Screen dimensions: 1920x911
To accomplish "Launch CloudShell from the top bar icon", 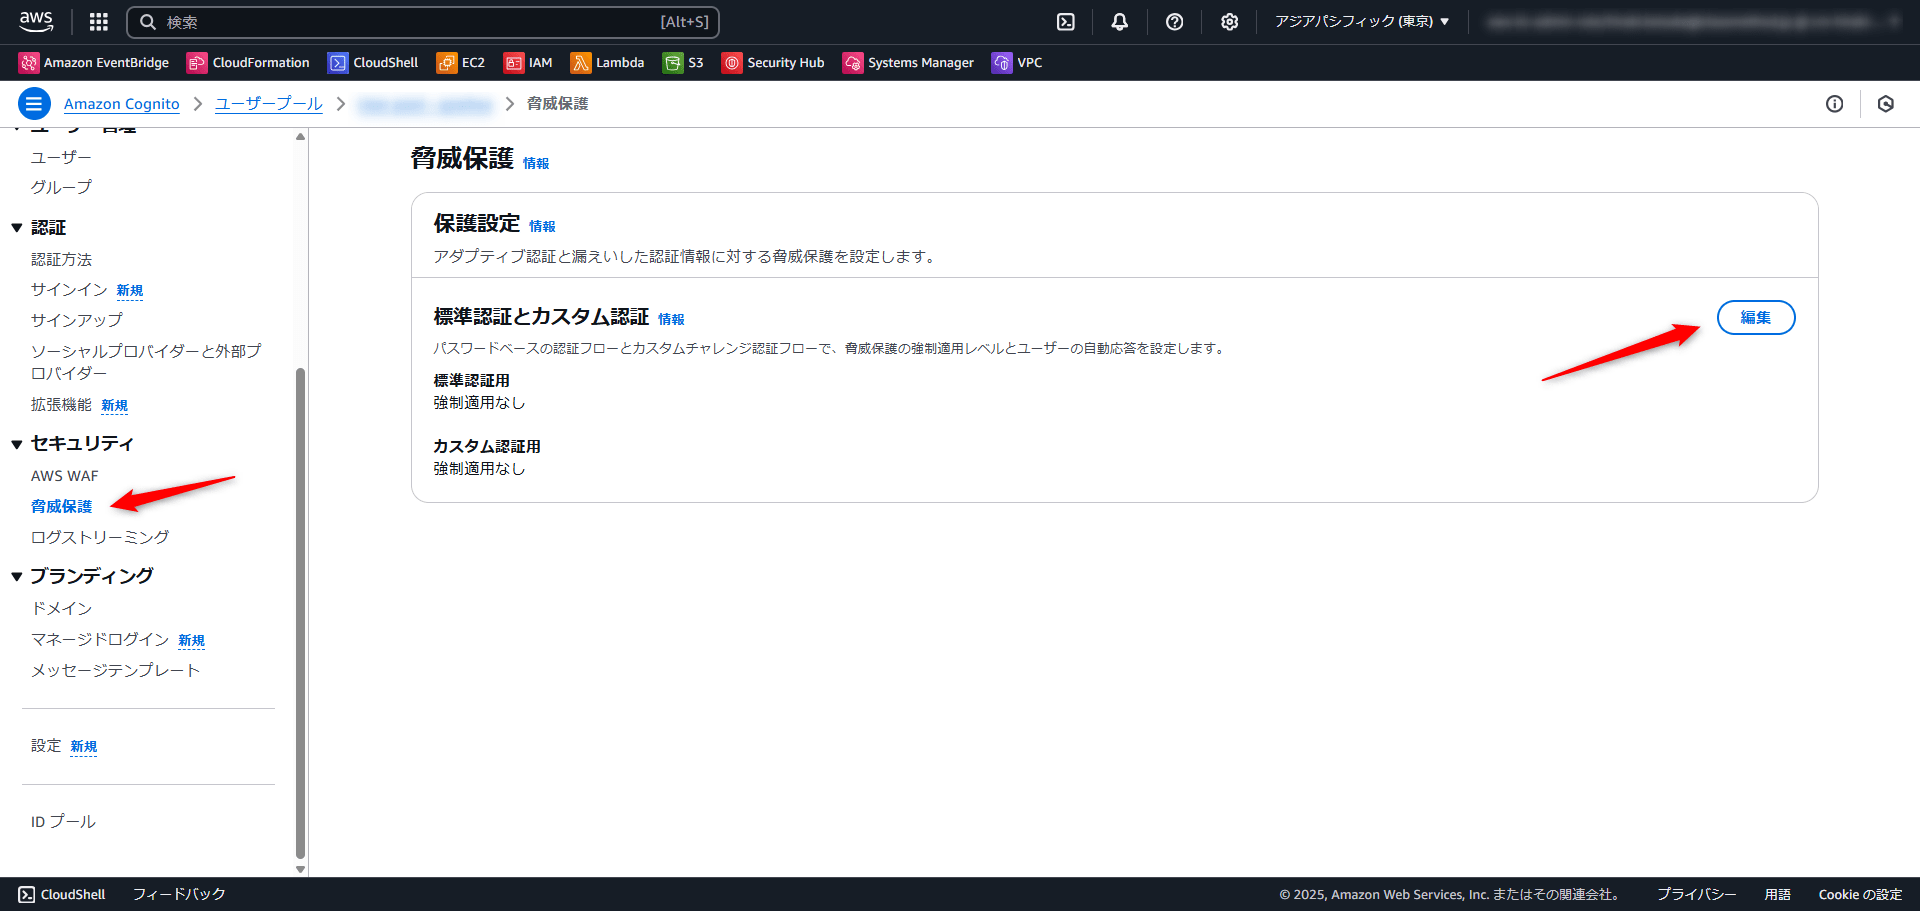I will [x=1066, y=22].
